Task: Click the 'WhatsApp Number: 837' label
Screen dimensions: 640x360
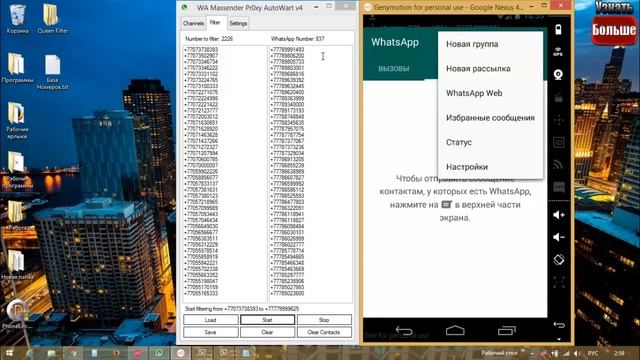Action: coord(298,39)
